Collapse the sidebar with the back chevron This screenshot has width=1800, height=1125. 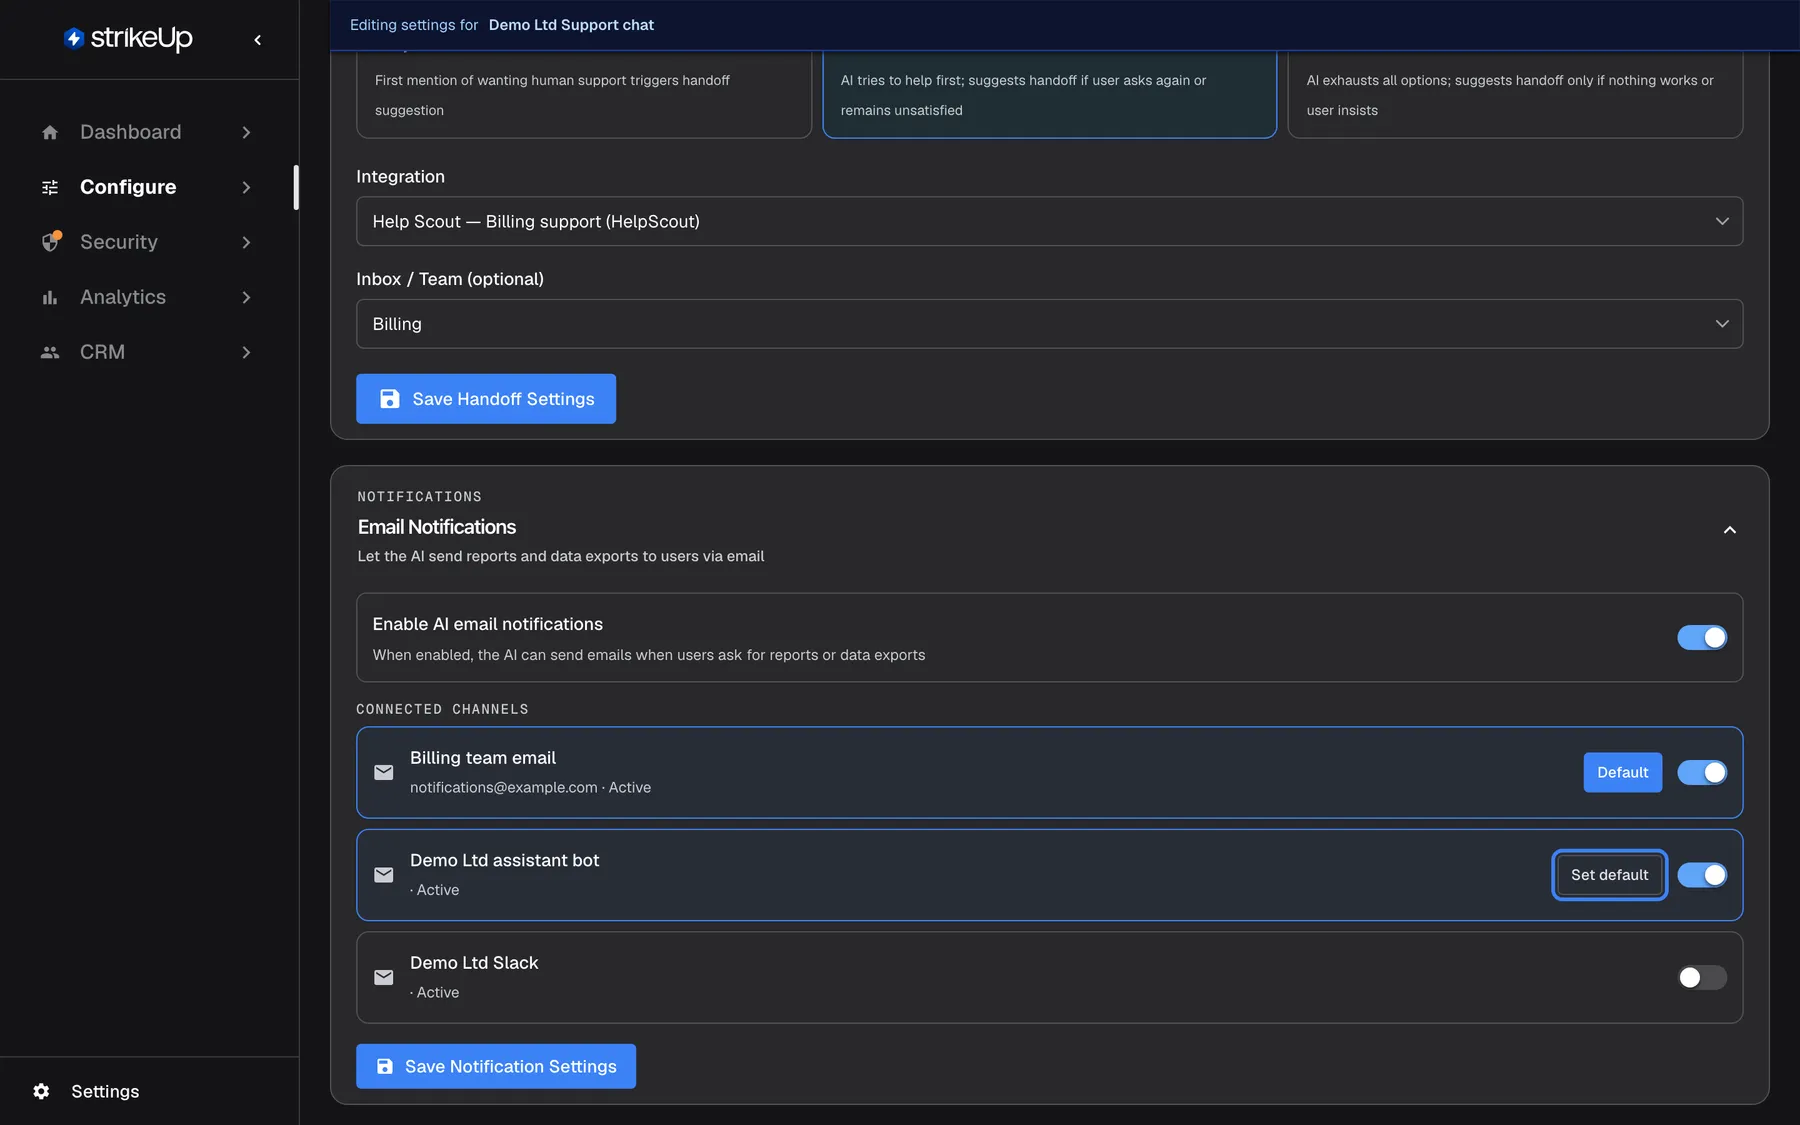258,40
